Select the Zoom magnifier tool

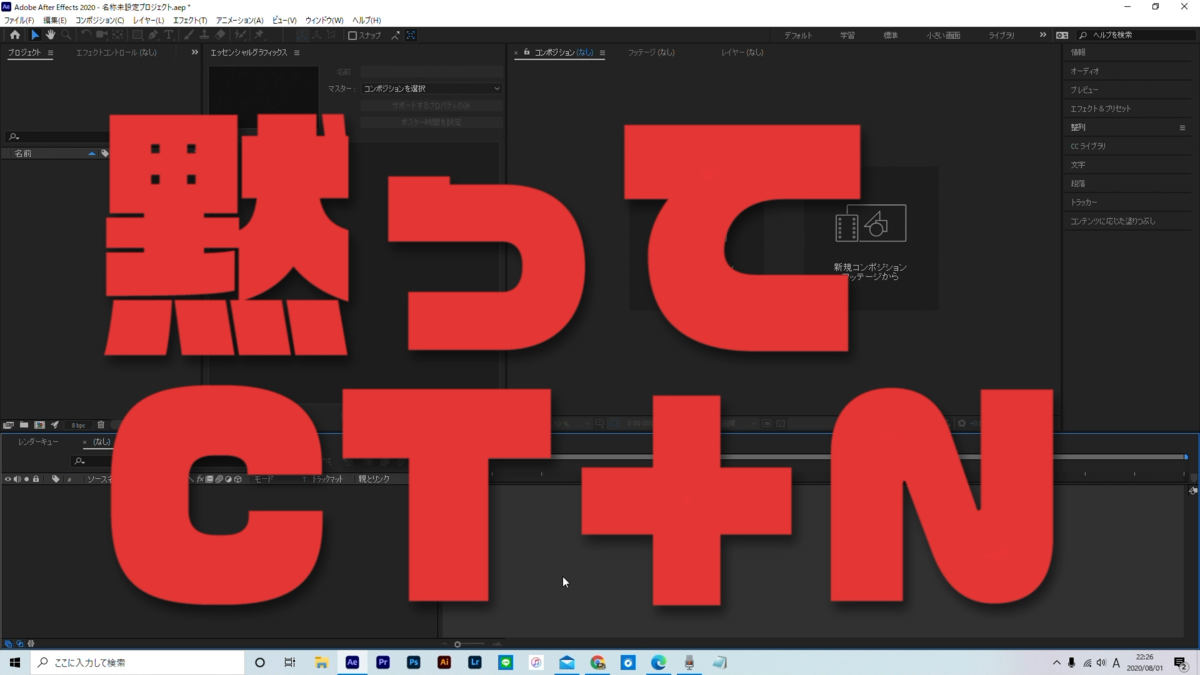click(x=66, y=35)
